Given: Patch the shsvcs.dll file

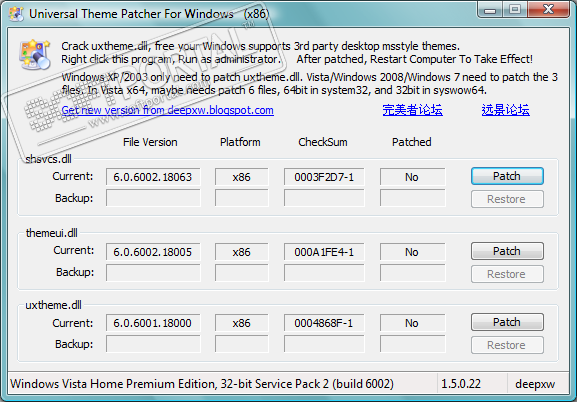Looking at the screenshot, I should pyautogui.click(x=507, y=176).
